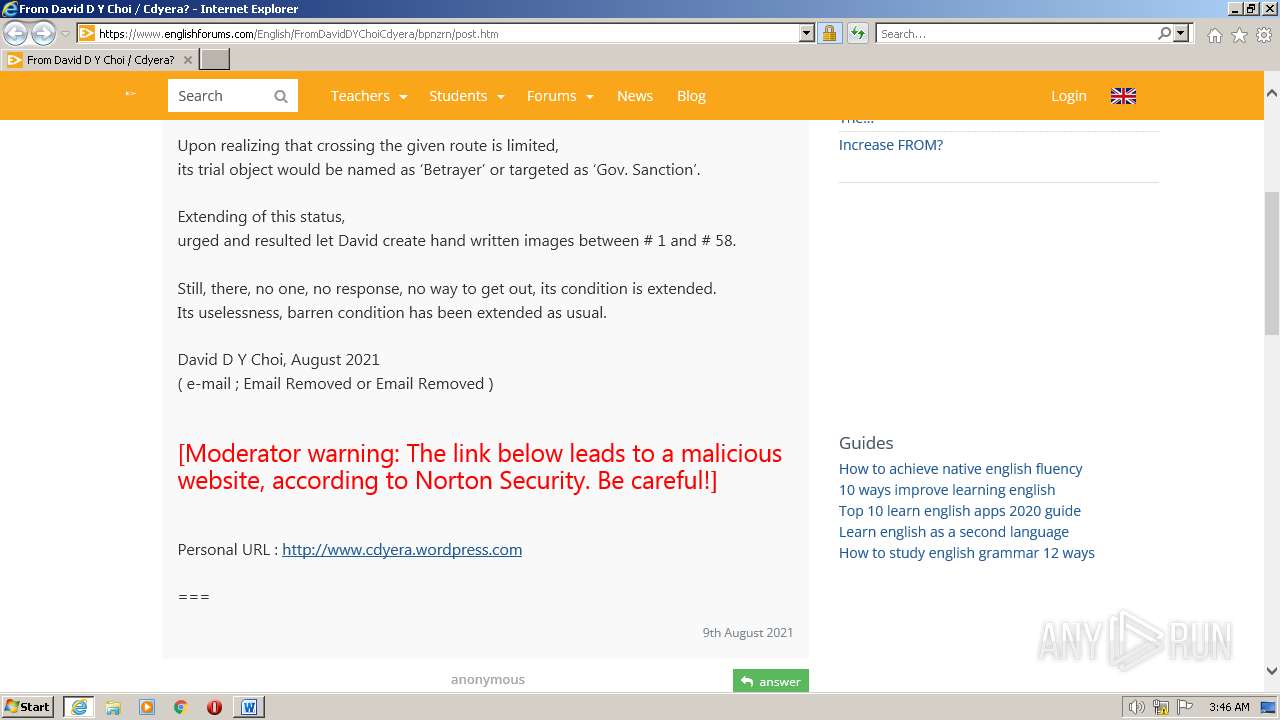Close the current browser tab
The height and width of the screenshot is (720, 1280).
tap(187, 60)
